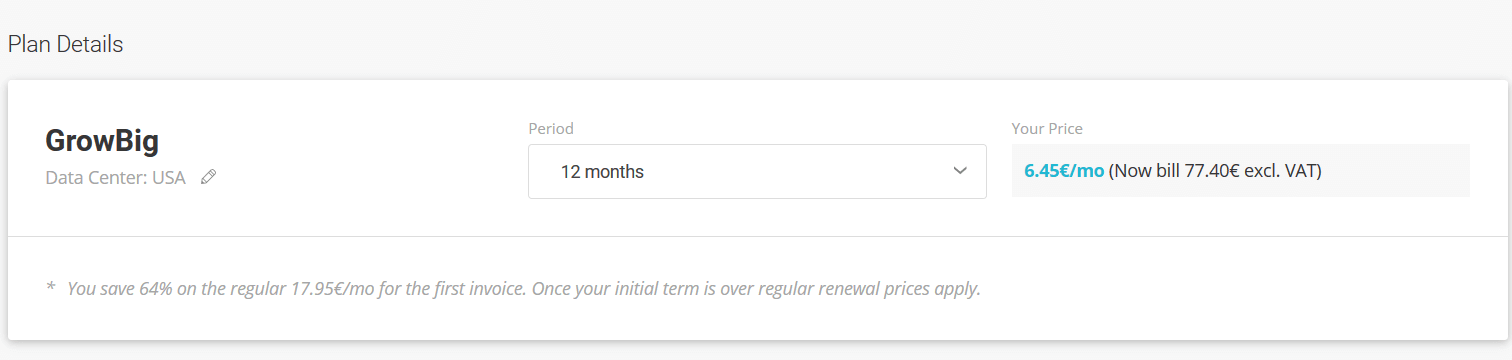Image resolution: width=1512 pixels, height=360 pixels.
Task: Click the 6.45€/mo highlighted price
Action: [x=1064, y=171]
